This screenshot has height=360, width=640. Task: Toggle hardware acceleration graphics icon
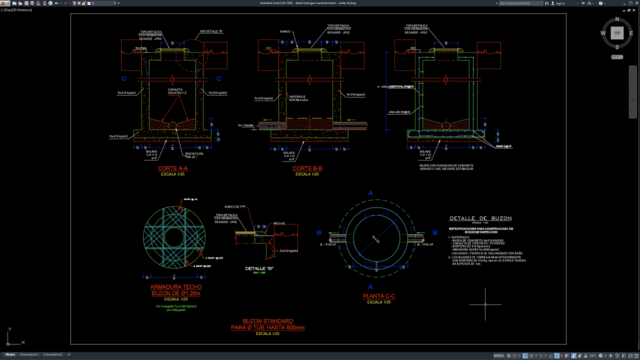coord(623,356)
